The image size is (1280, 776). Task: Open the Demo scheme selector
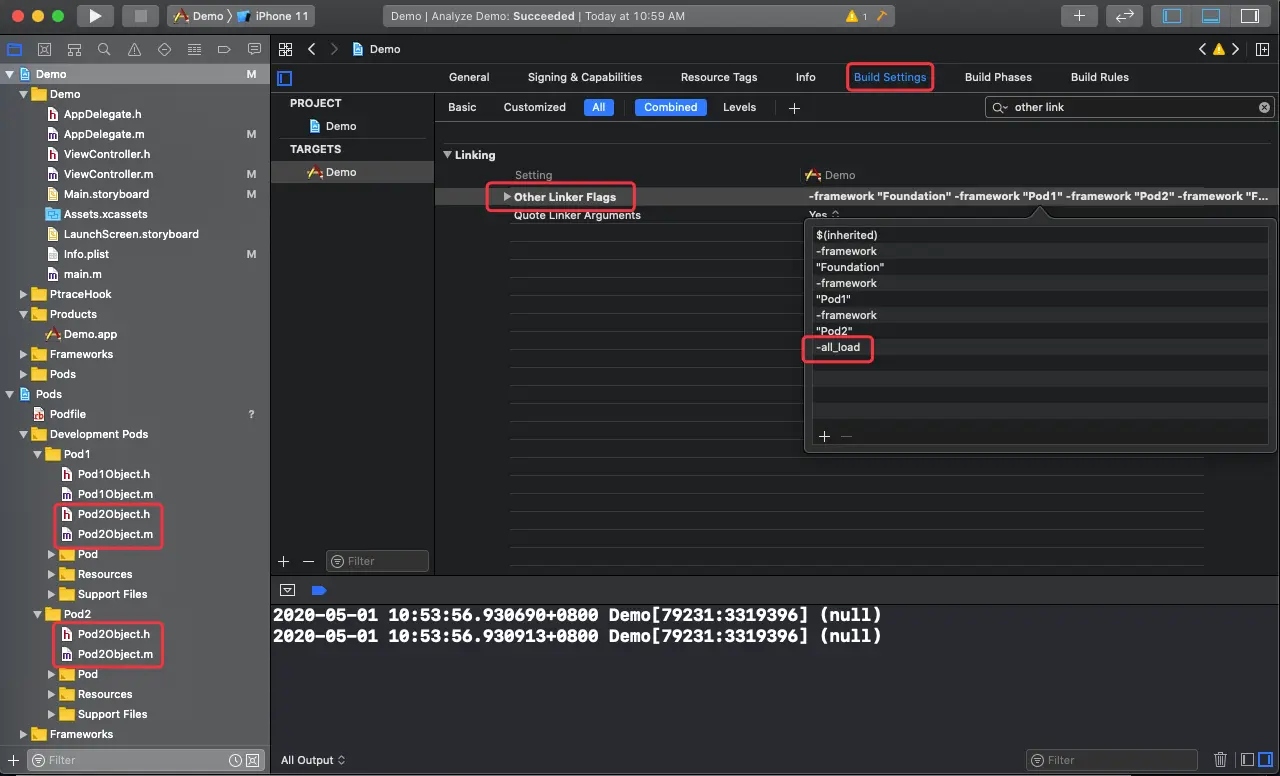tap(199, 16)
